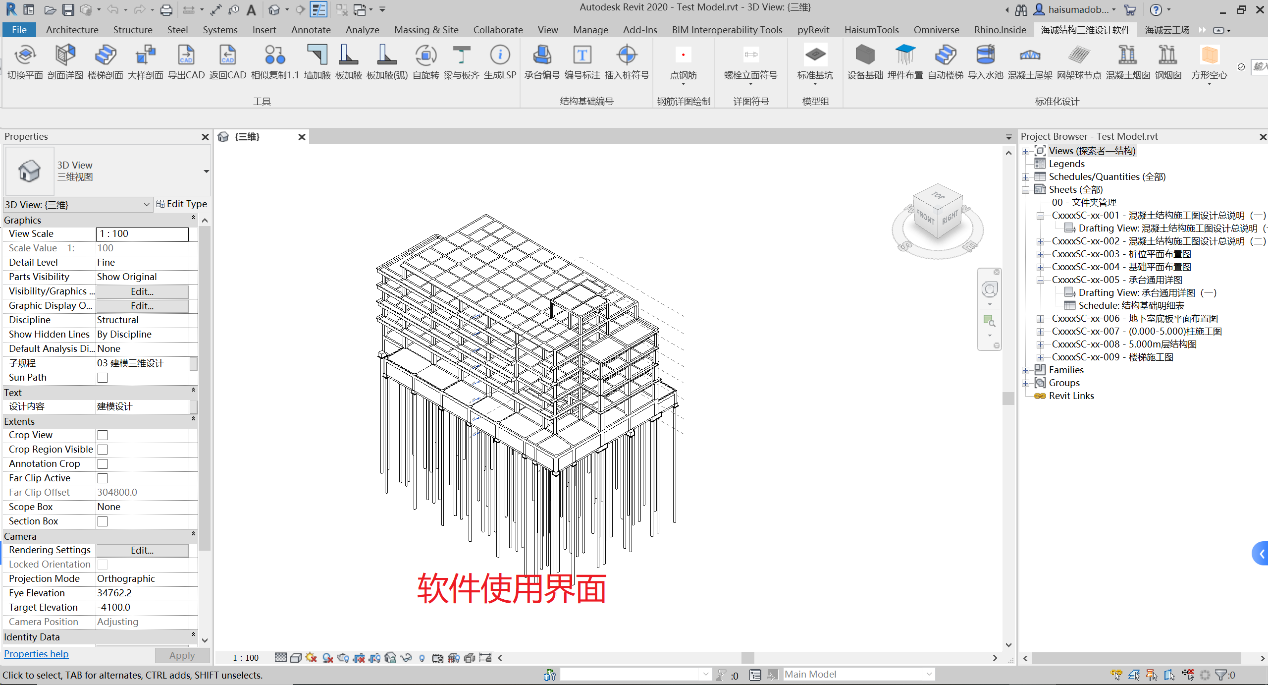Click Edit button for Visibility/Graphics overrides
This screenshot has width=1268, height=685.
[142, 291]
